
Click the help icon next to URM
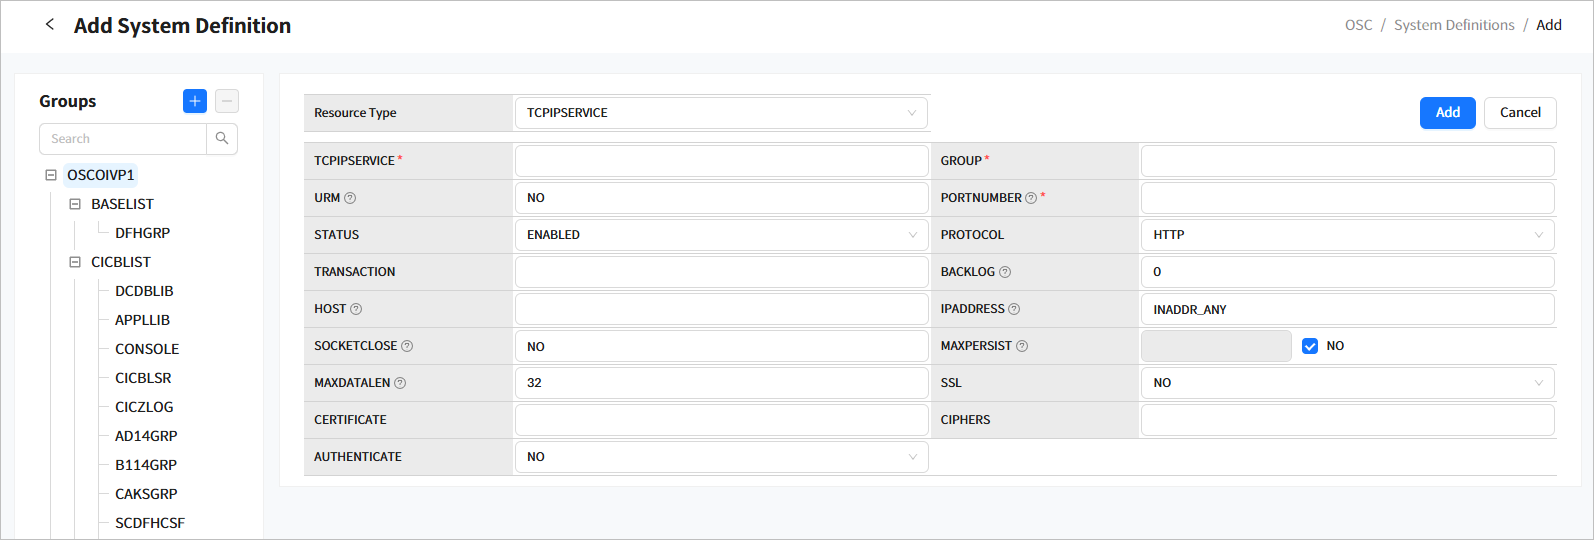[350, 198]
